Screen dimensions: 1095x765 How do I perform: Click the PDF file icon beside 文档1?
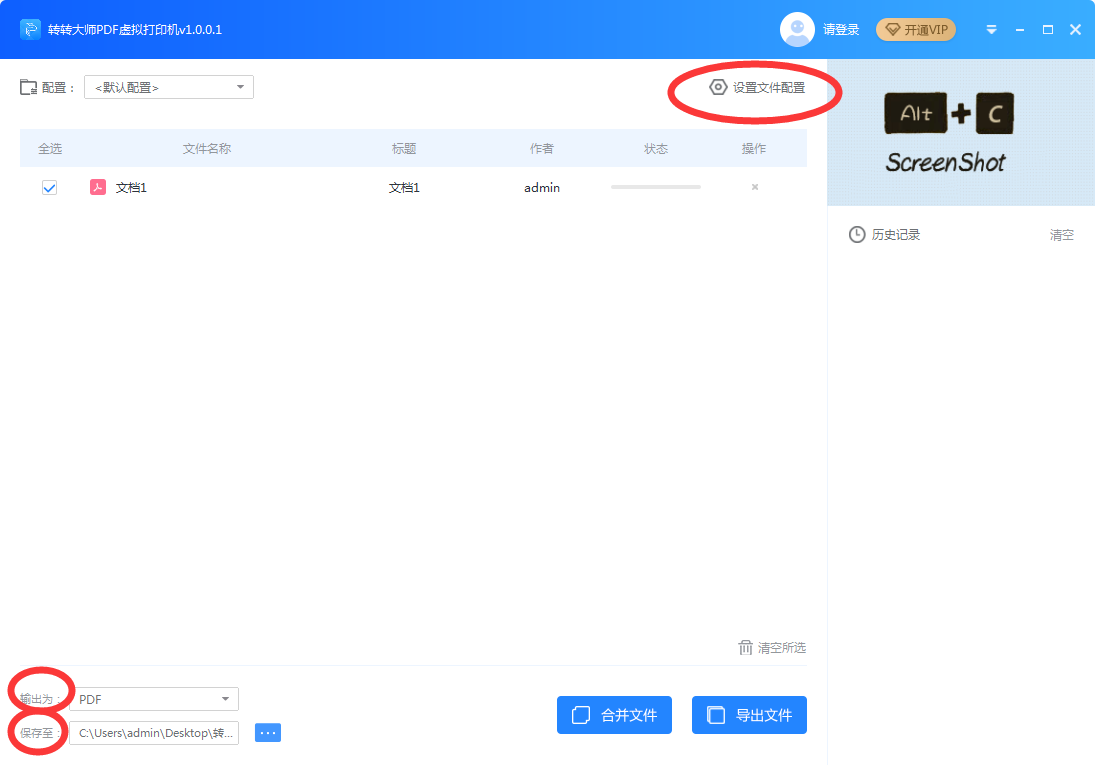pos(98,187)
